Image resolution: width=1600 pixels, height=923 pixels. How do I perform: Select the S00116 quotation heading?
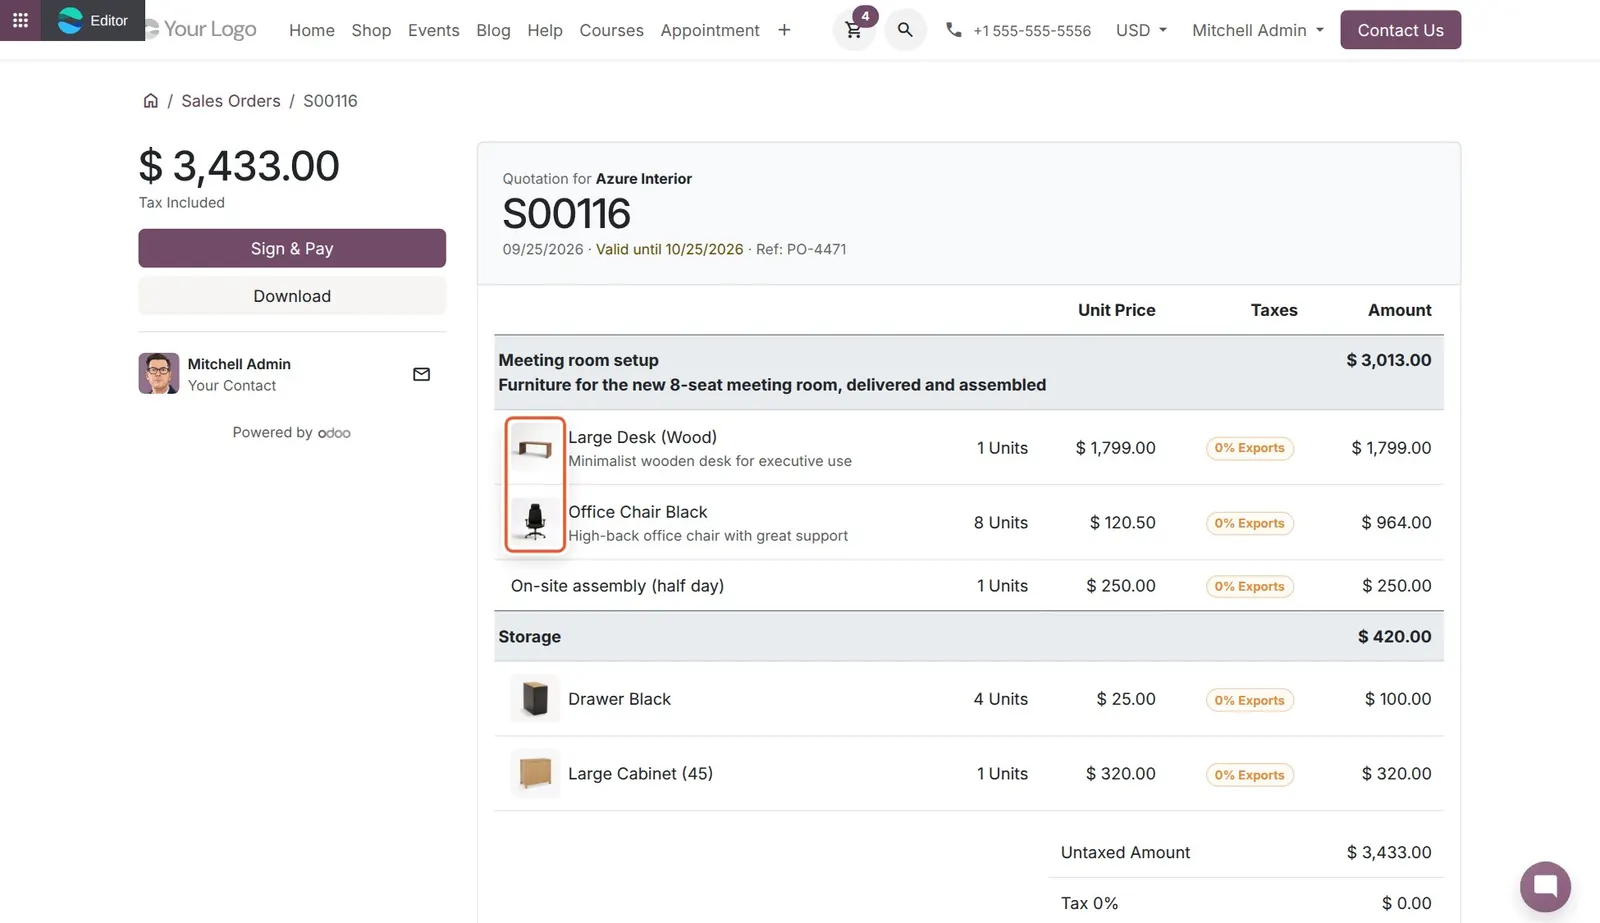coord(566,214)
